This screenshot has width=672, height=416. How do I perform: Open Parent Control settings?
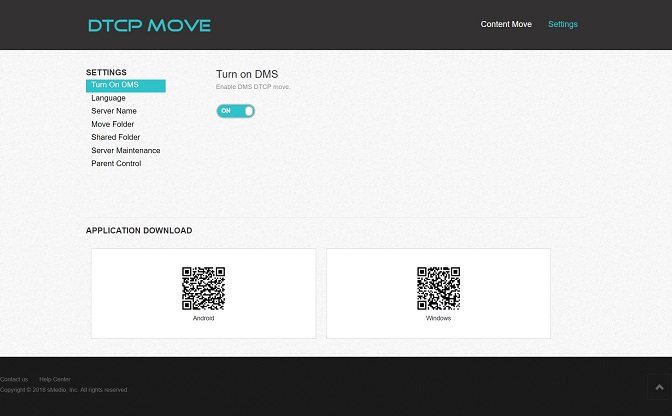116,163
